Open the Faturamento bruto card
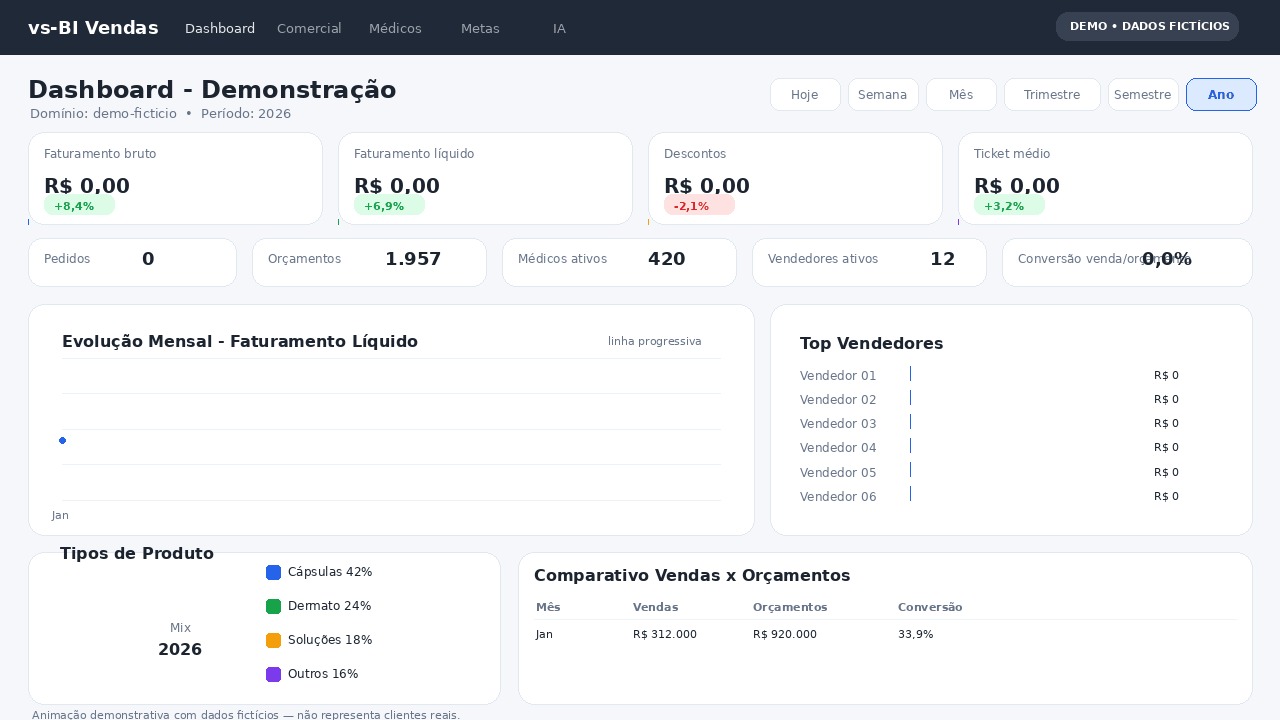Screen dimensions: 1280x720 click(175, 178)
